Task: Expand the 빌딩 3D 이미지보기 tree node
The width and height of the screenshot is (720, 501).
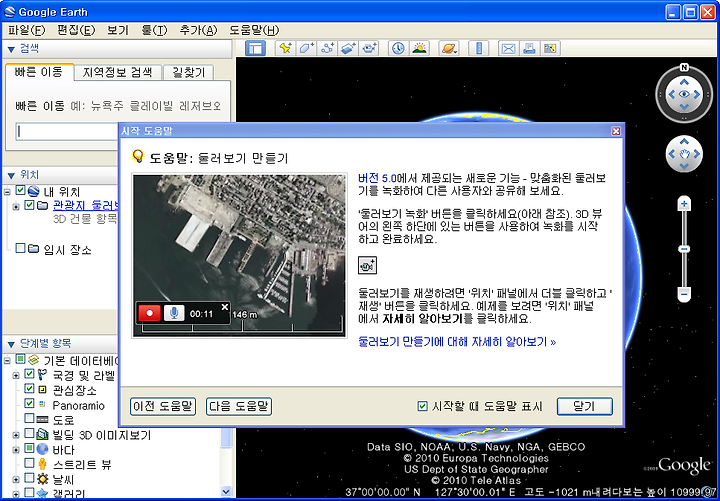Action: 16,435
